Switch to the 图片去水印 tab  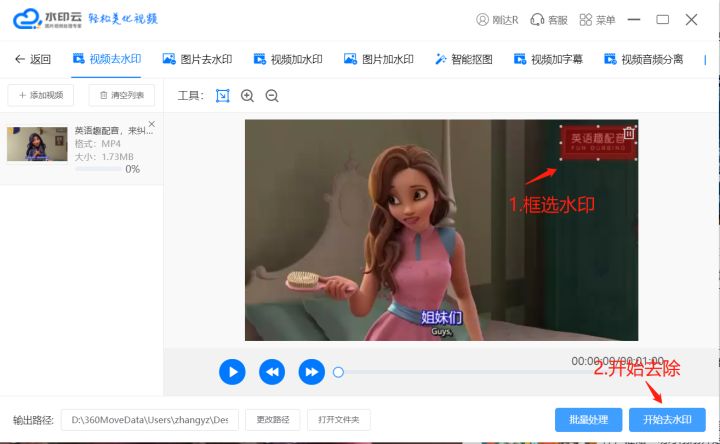(197, 59)
